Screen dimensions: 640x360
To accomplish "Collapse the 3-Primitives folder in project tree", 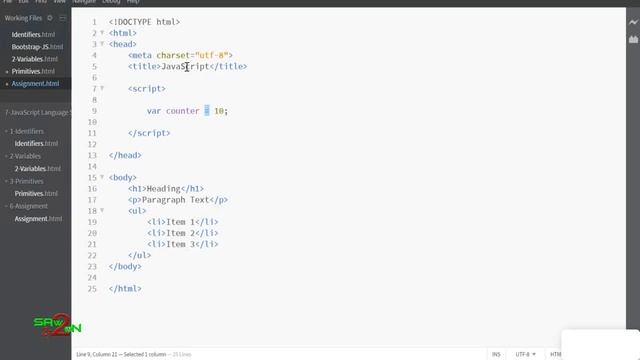I will [6, 181].
